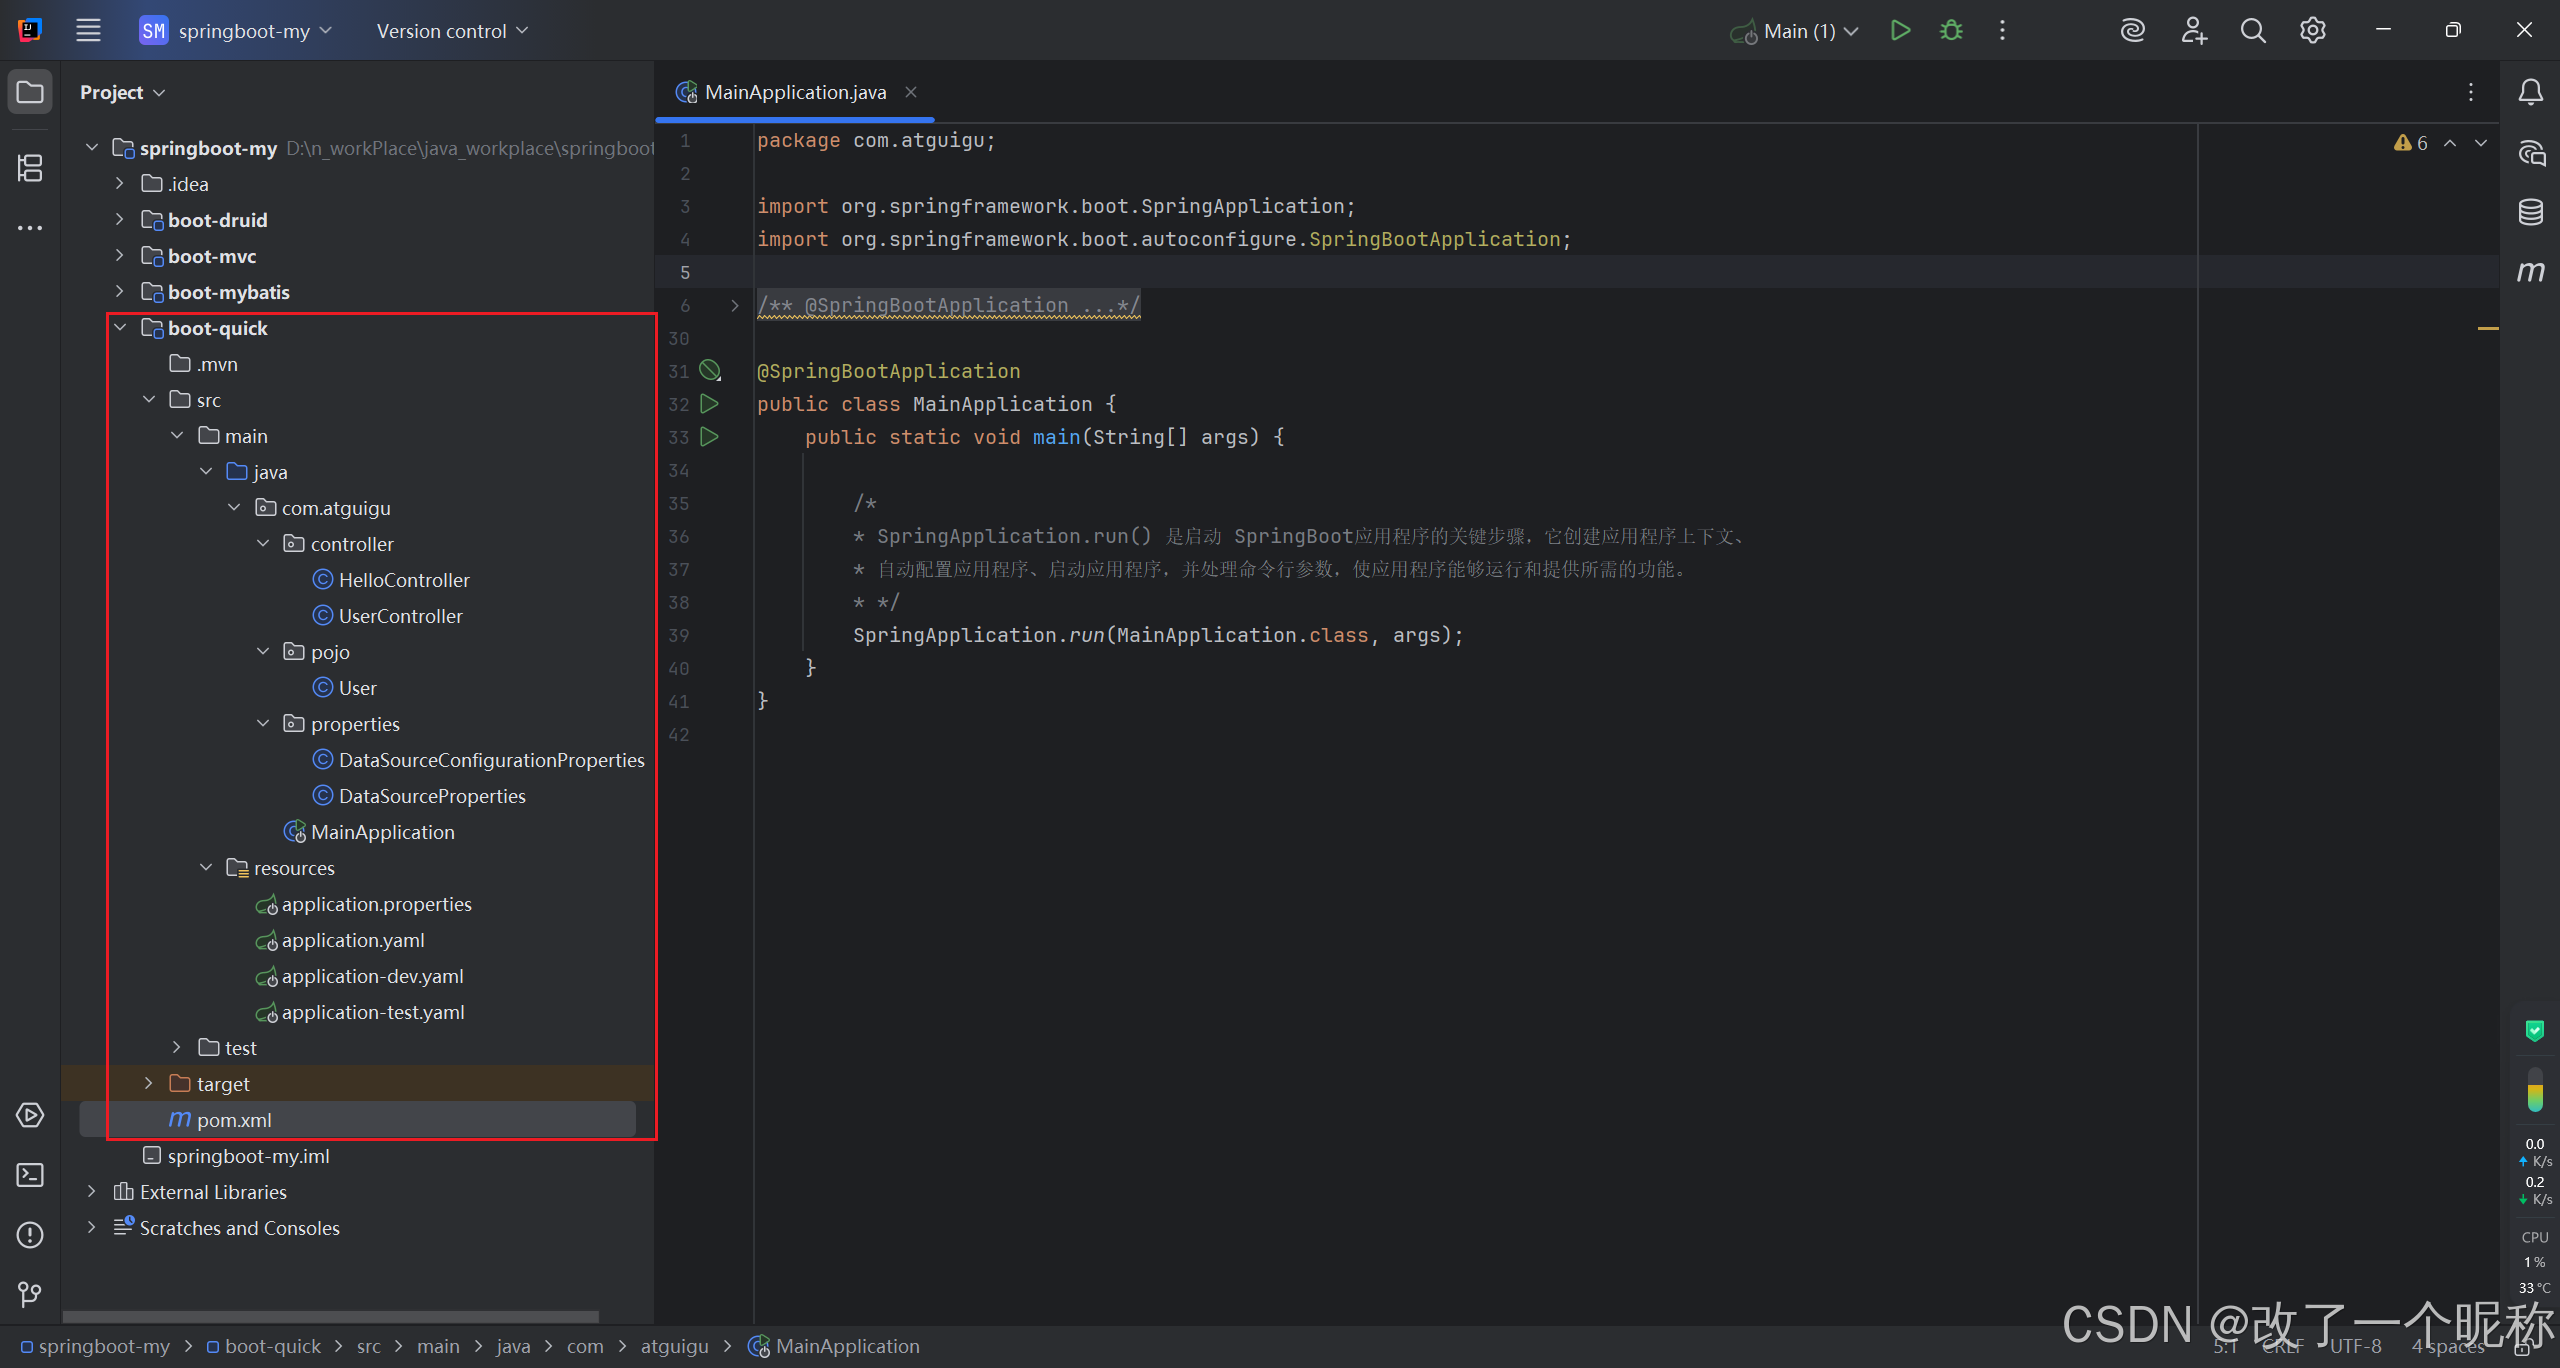This screenshot has height=1368, width=2560.
Task: Run the Main configuration with the Run button
Action: (x=1900, y=31)
